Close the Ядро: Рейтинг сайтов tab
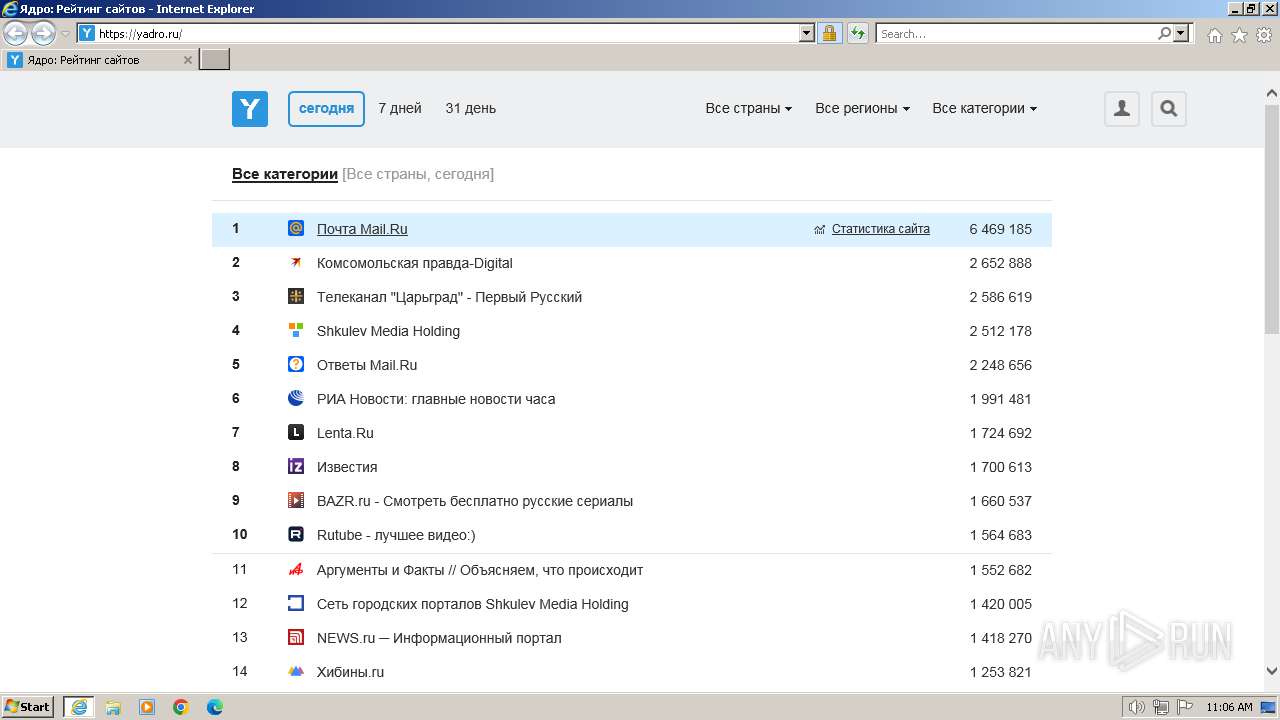Viewport: 1280px width, 720px height. pos(187,60)
